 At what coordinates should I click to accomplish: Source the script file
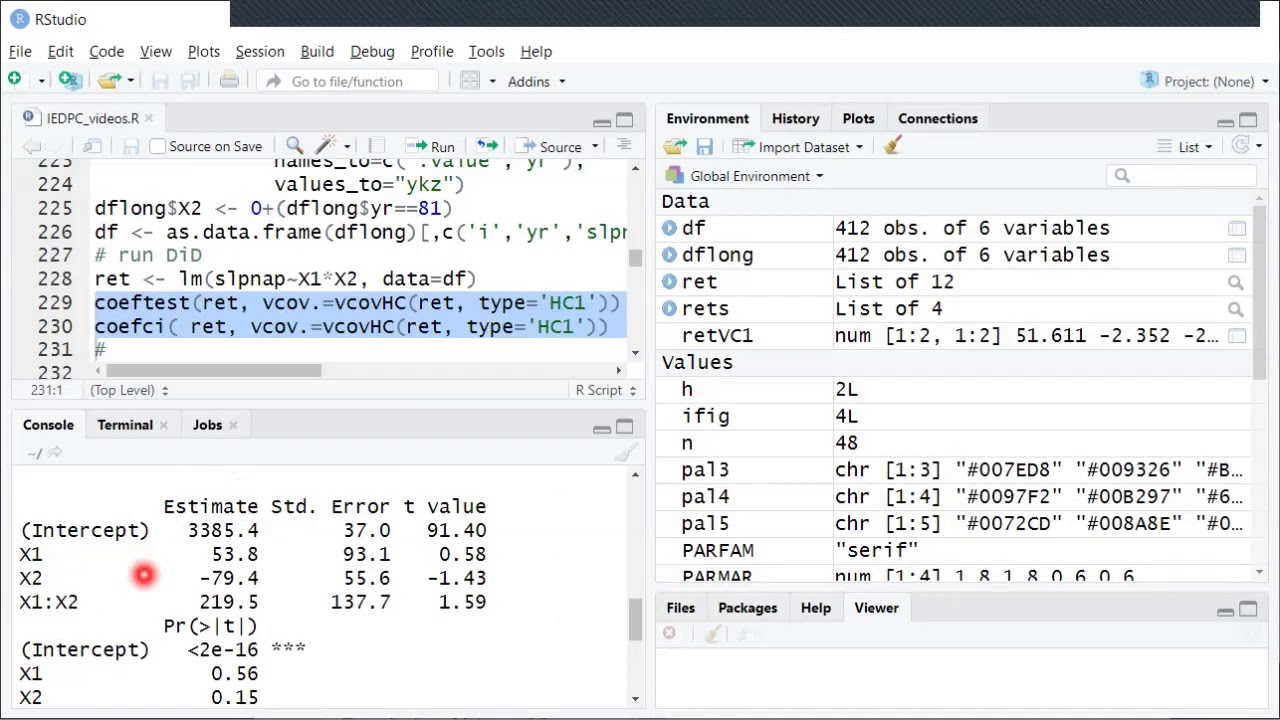coord(549,147)
